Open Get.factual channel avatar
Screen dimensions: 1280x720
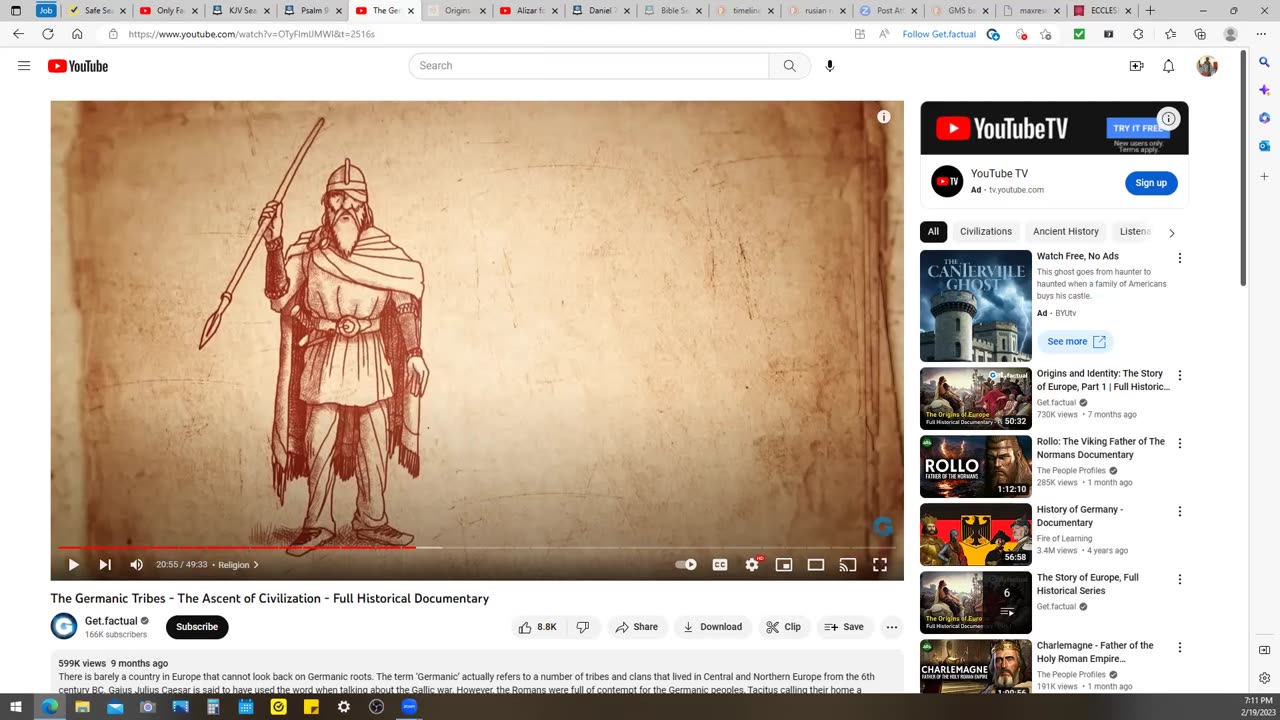coord(64,627)
